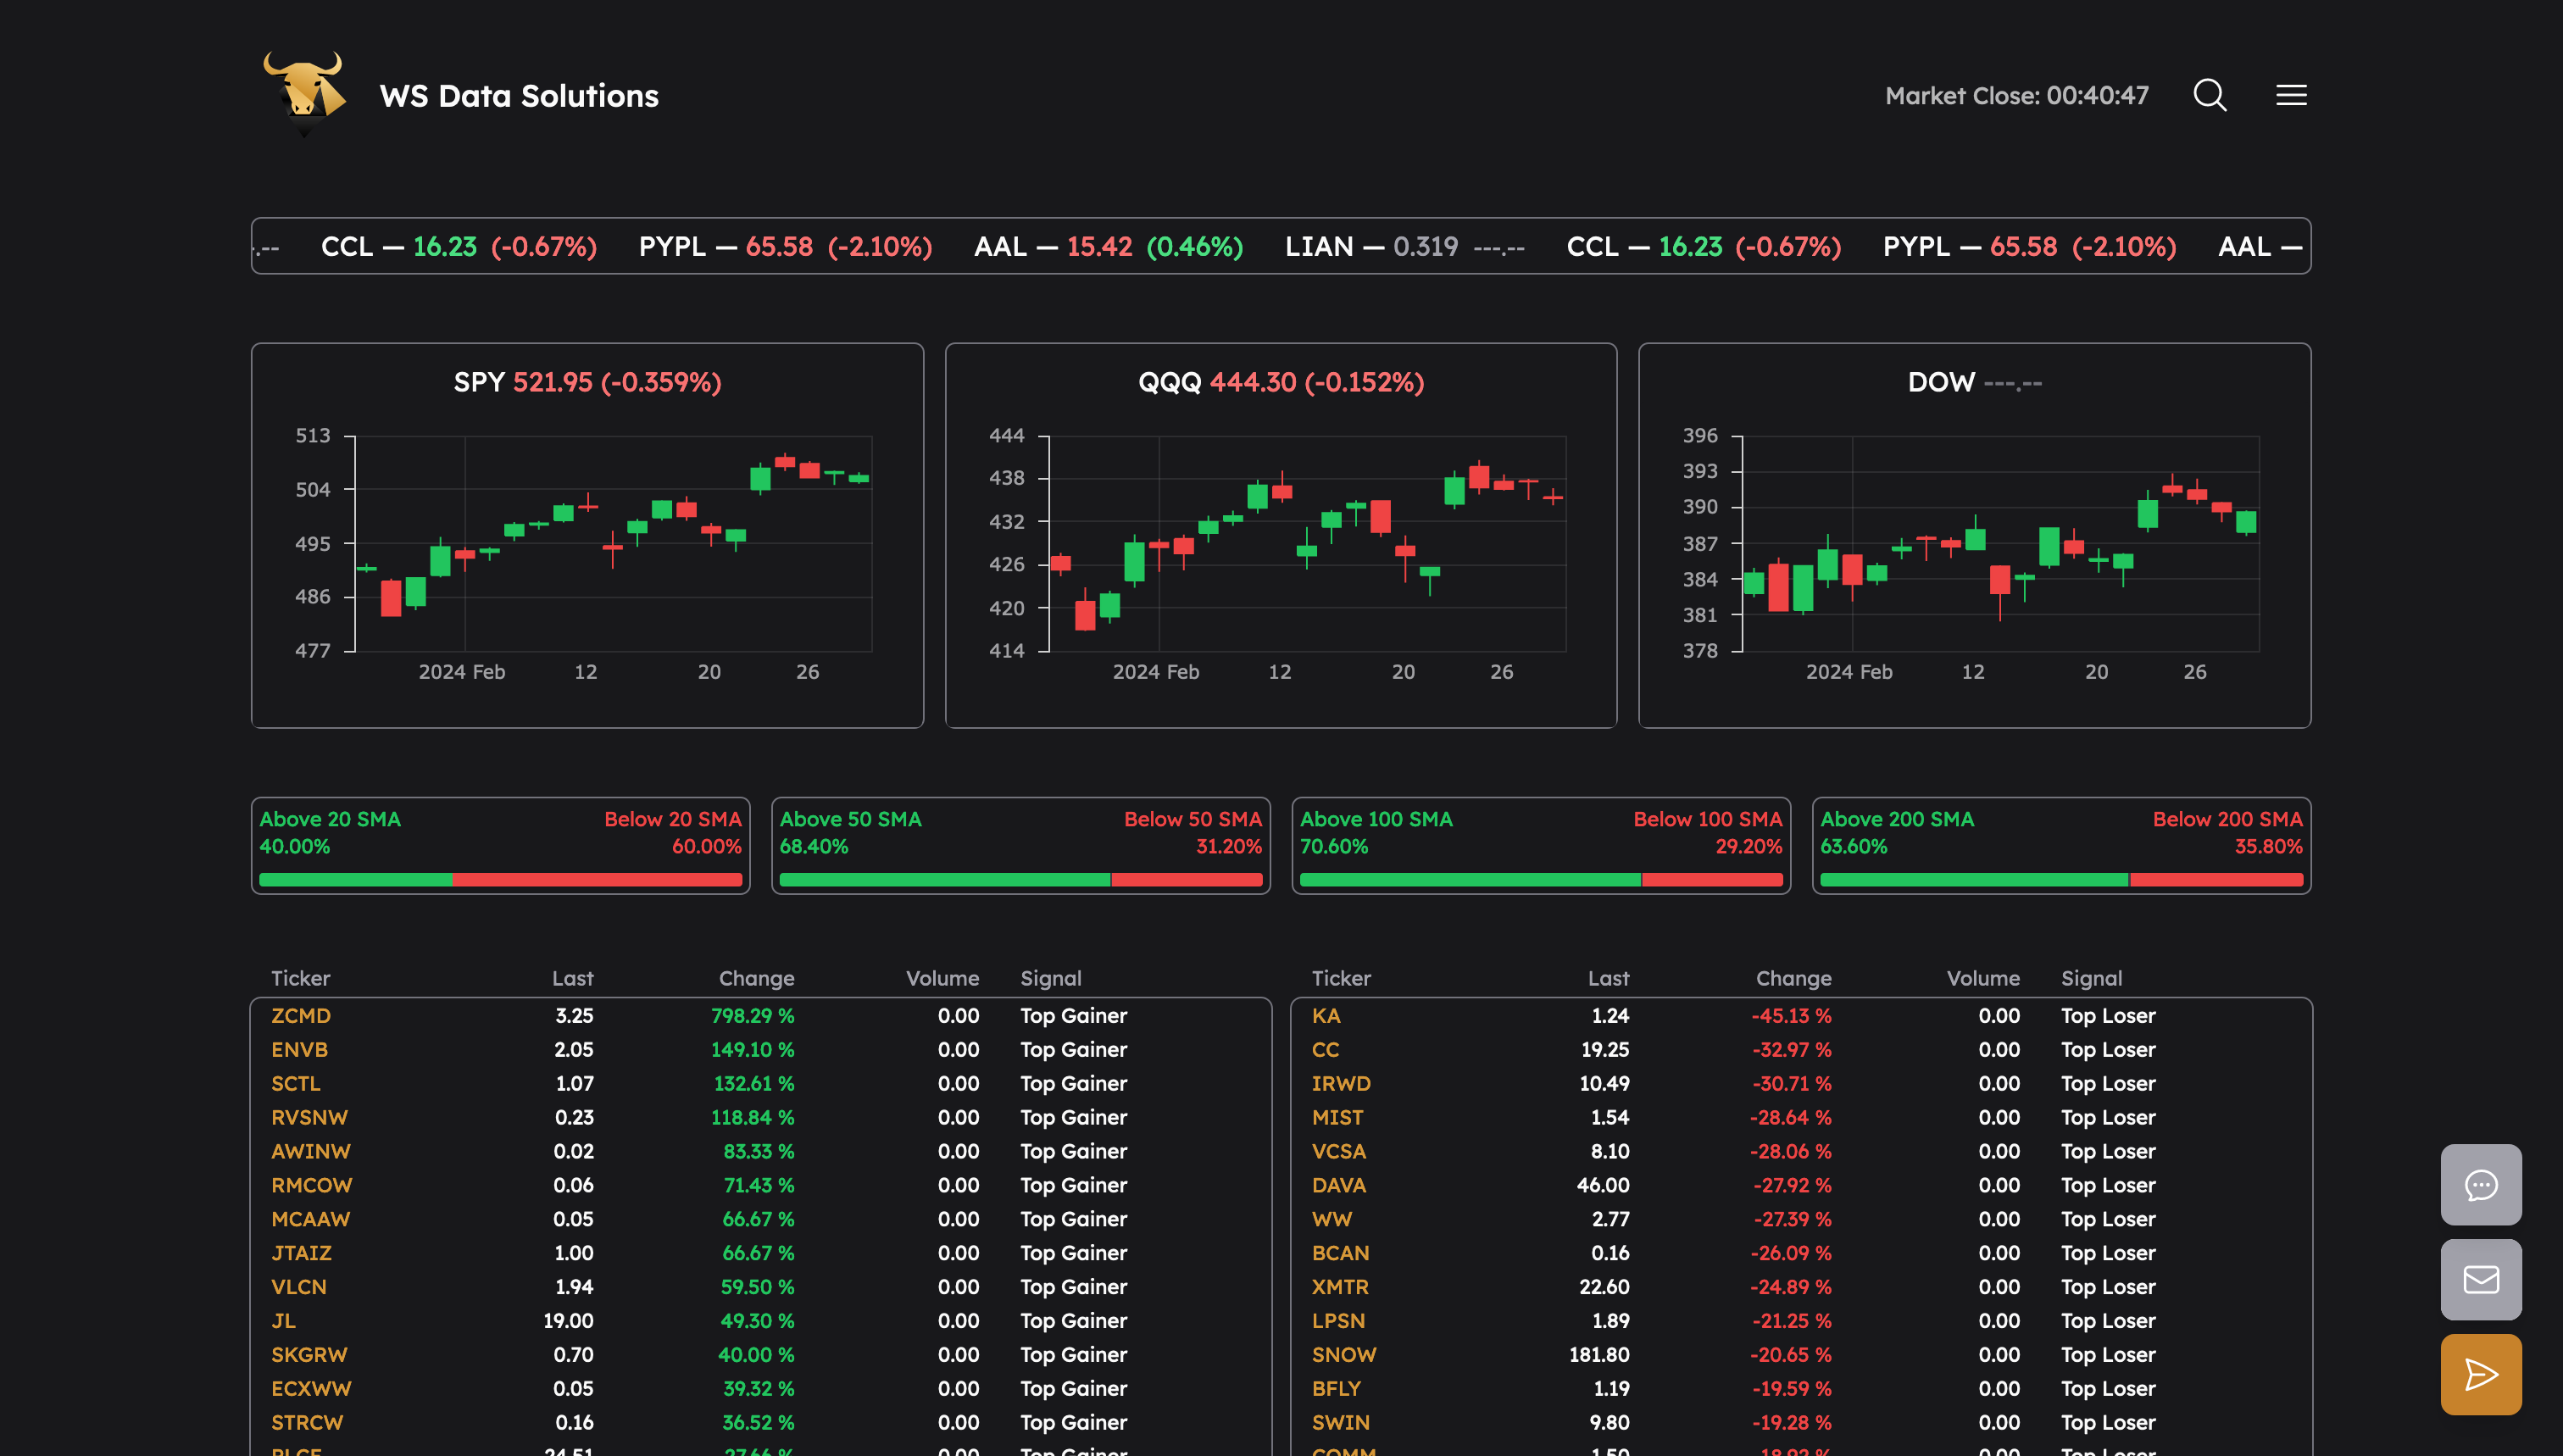Click the envelope mail widget
This screenshot has width=2563, height=1456.
[x=2481, y=1280]
